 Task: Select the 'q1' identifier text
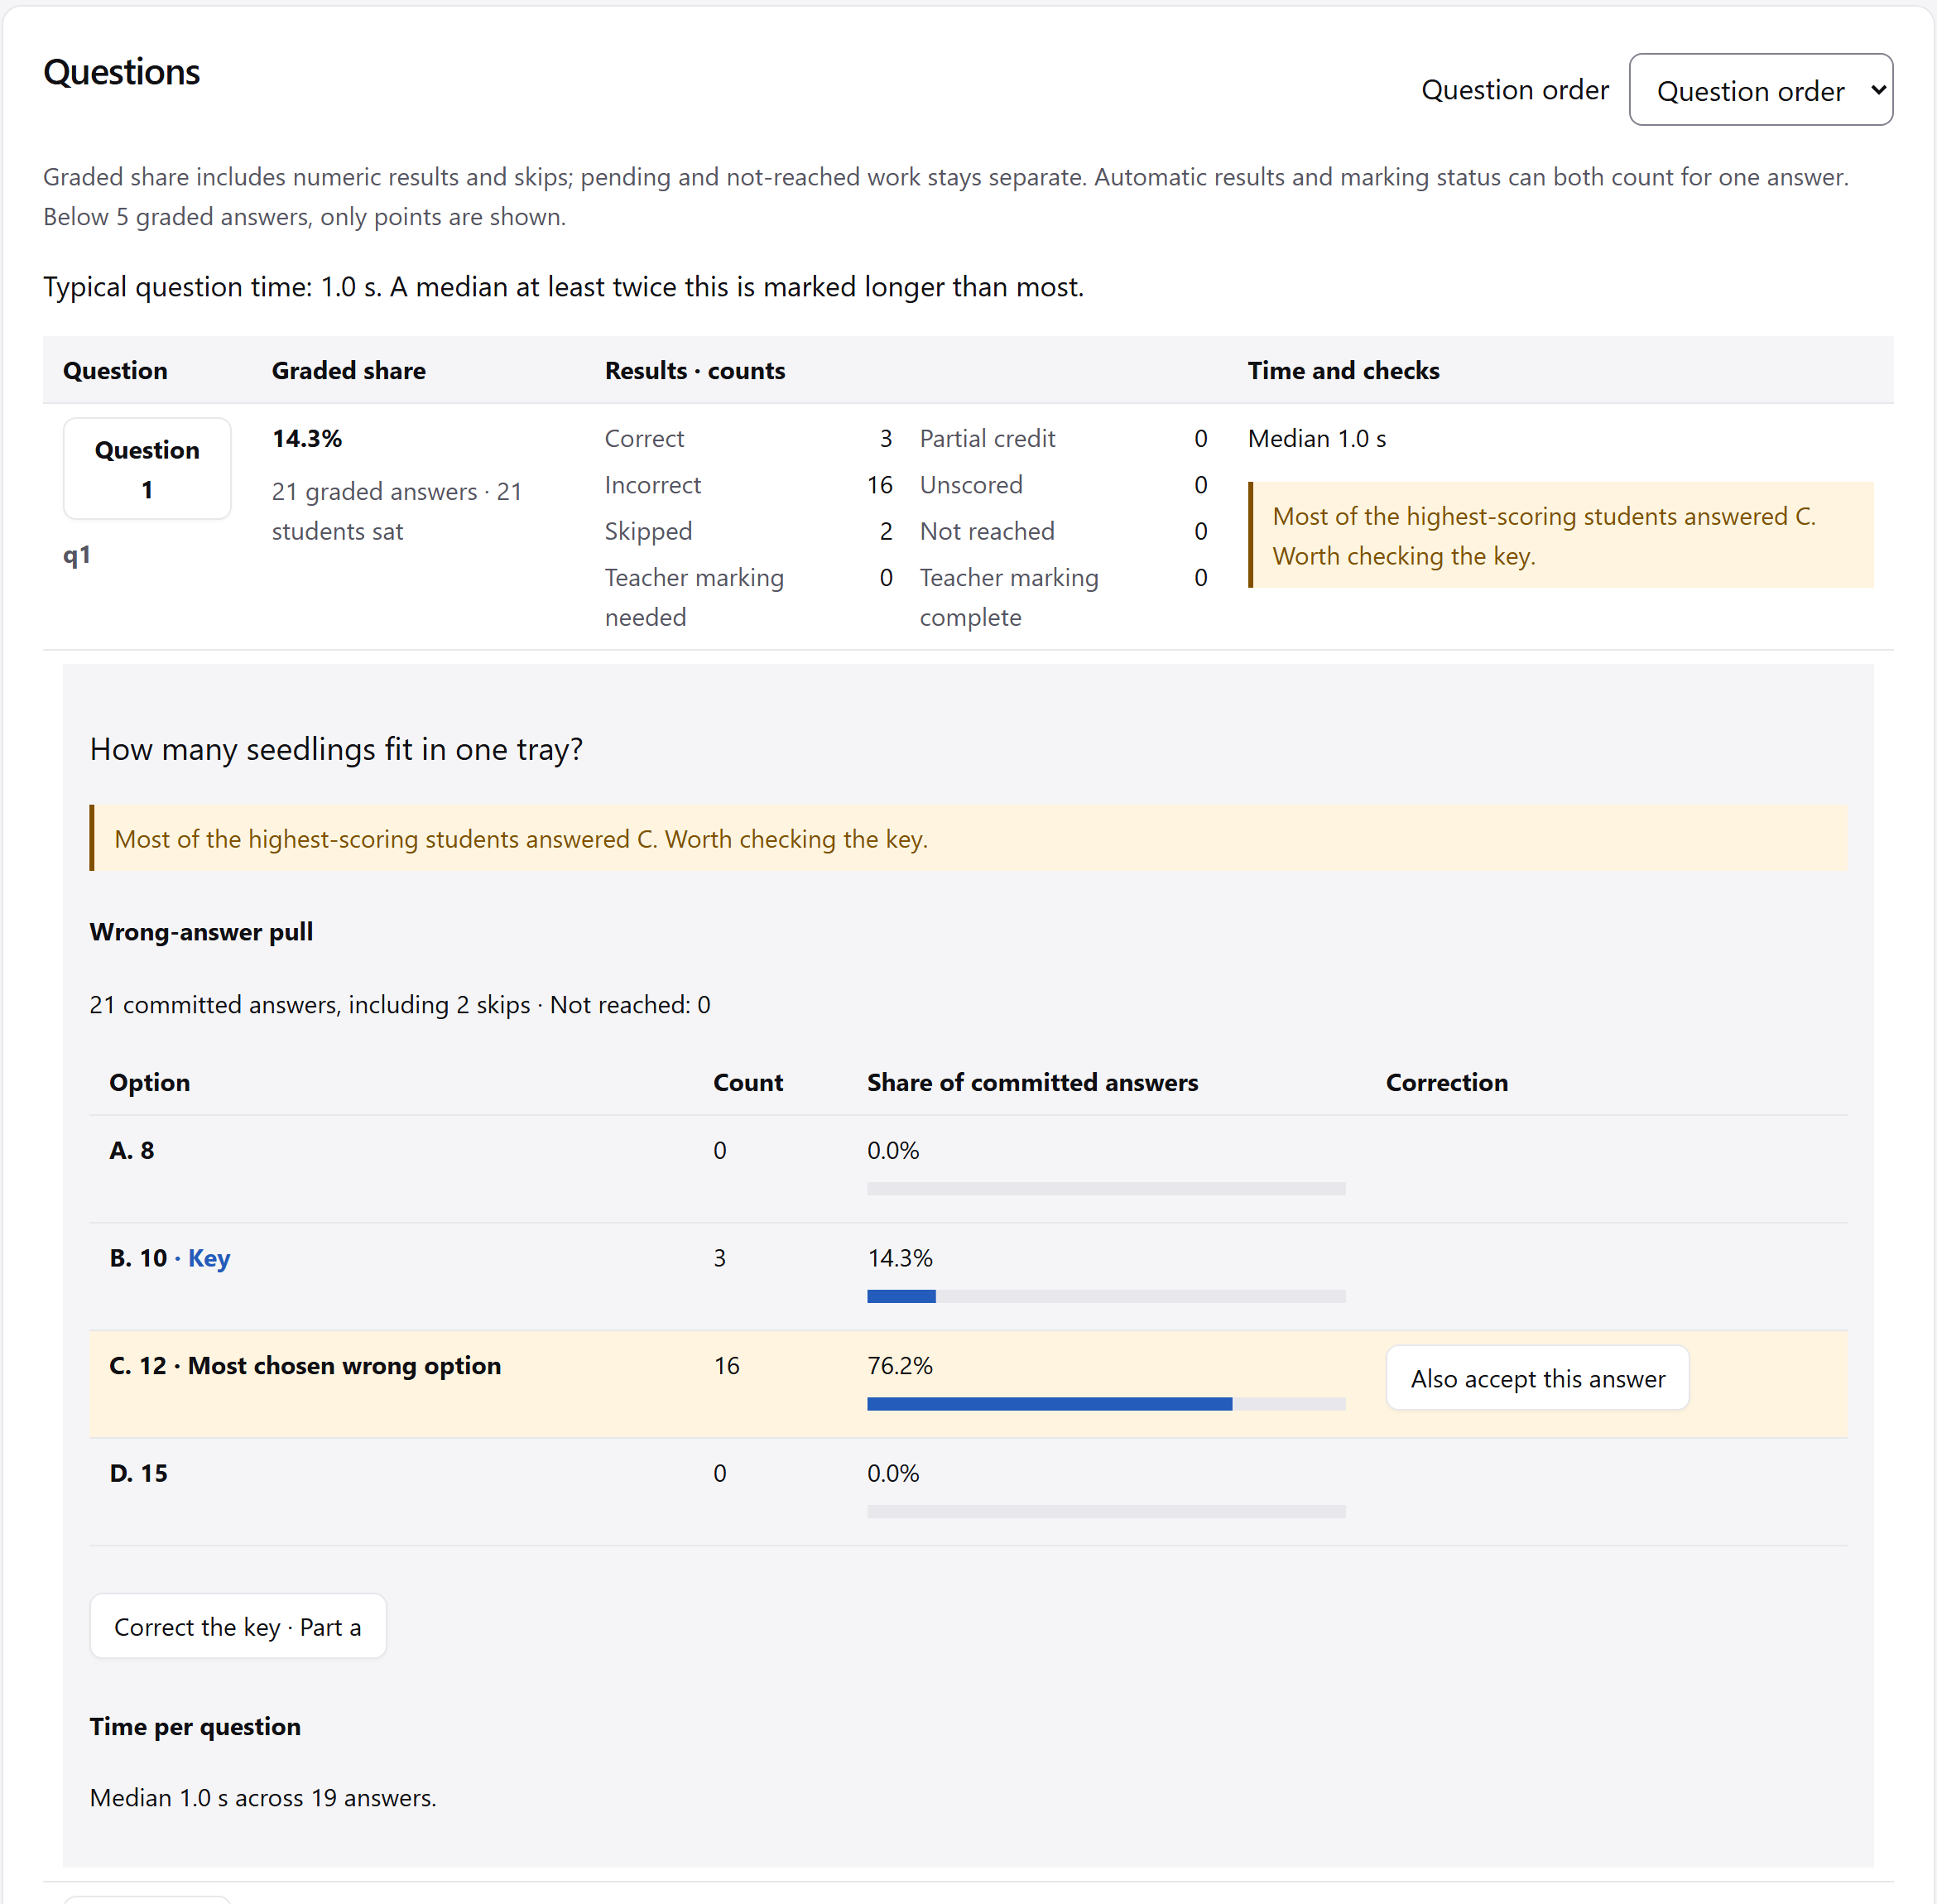coord(77,555)
